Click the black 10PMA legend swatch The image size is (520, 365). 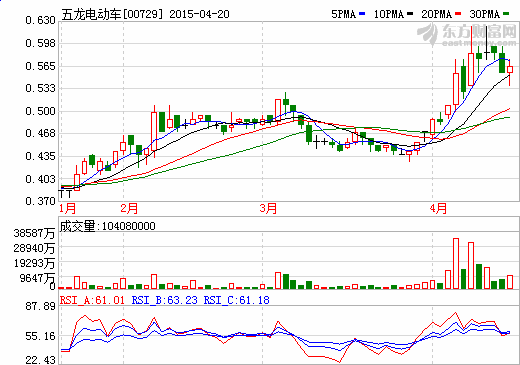[410, 14]
